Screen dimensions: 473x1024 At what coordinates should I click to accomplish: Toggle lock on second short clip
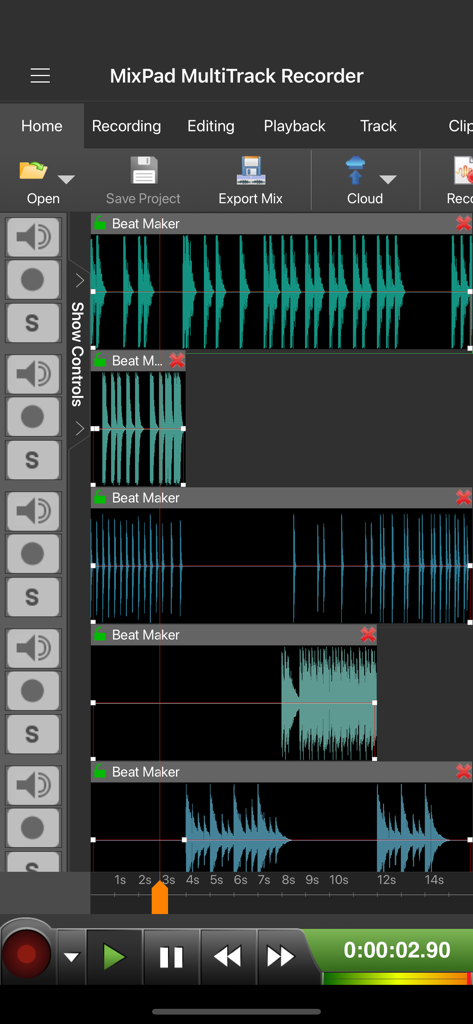(100, 360)
